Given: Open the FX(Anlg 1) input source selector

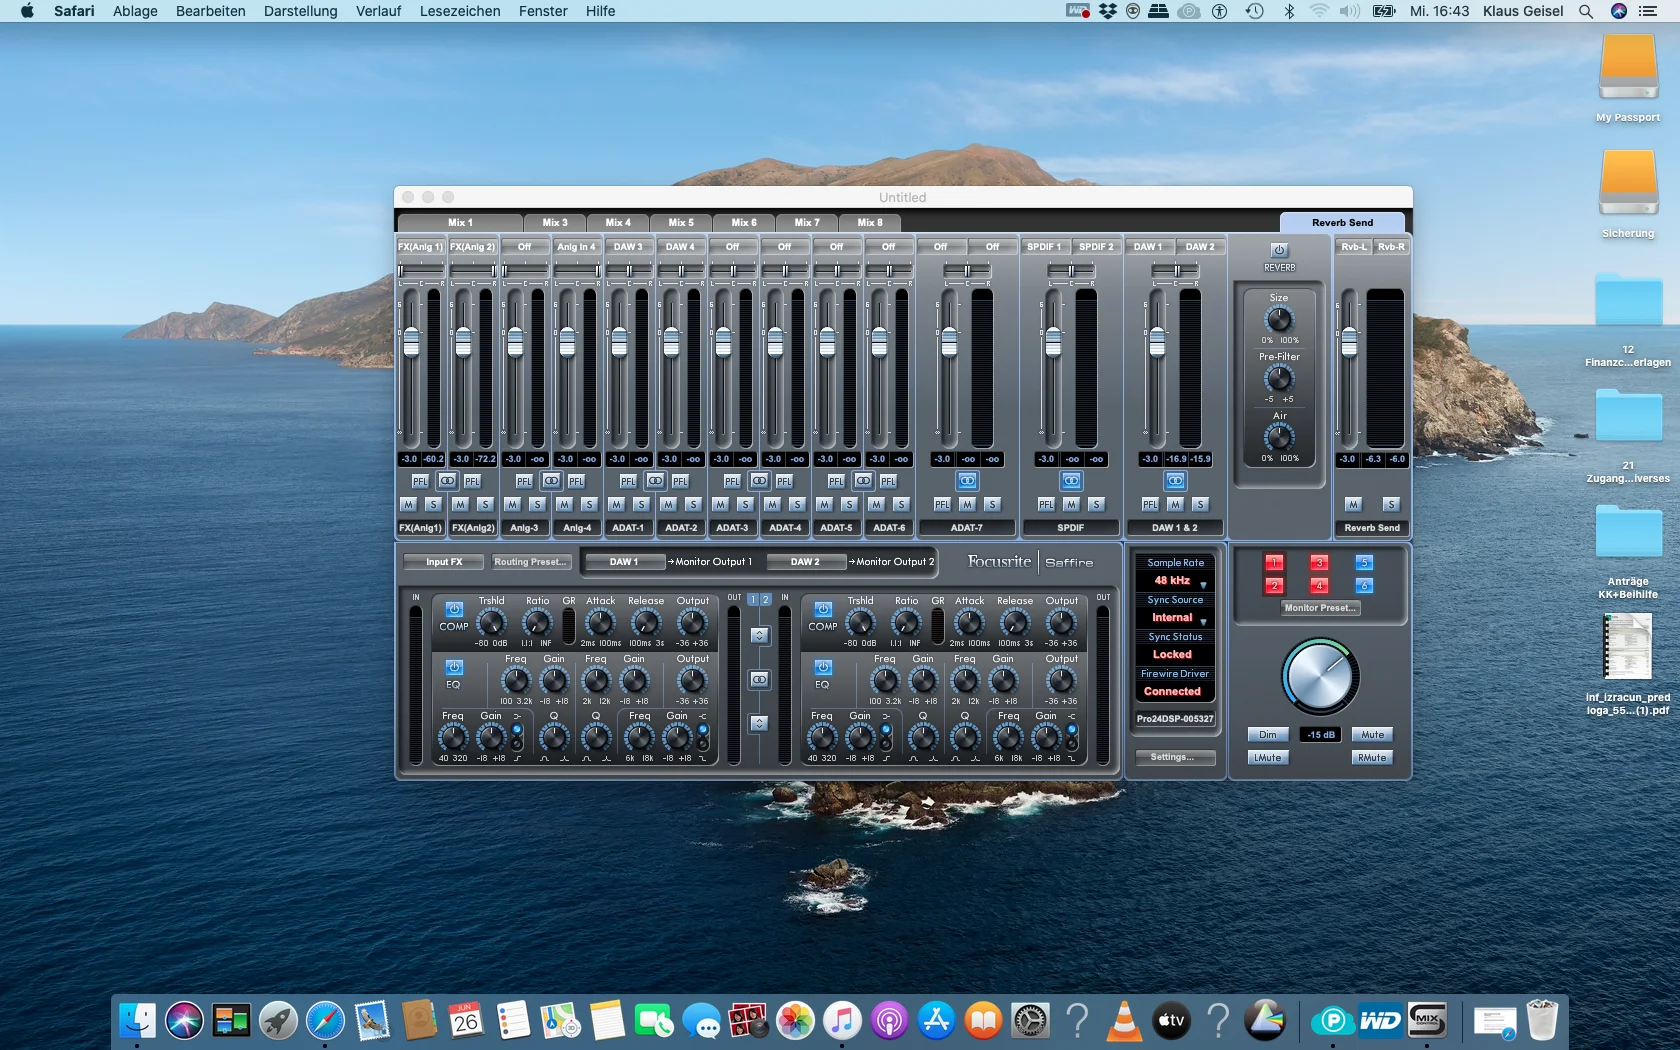Looking at the screenshot, I should [420, 247].
